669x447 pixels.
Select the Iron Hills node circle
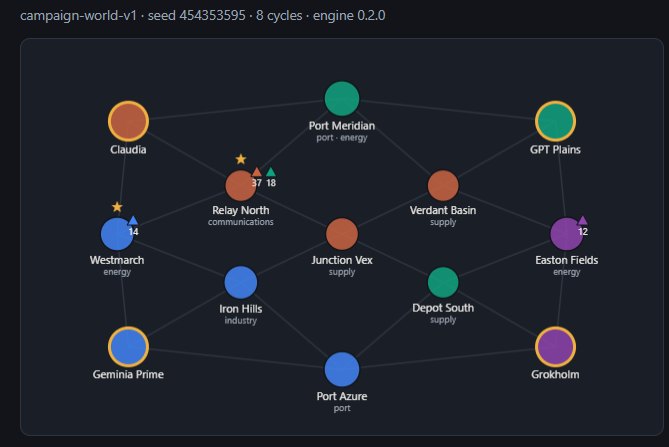point(241,282)
